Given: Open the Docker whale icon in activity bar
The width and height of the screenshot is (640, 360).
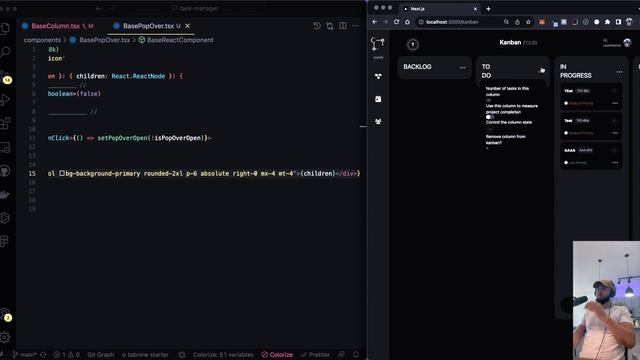Looking at the screenshot, I should pos(5,194).
